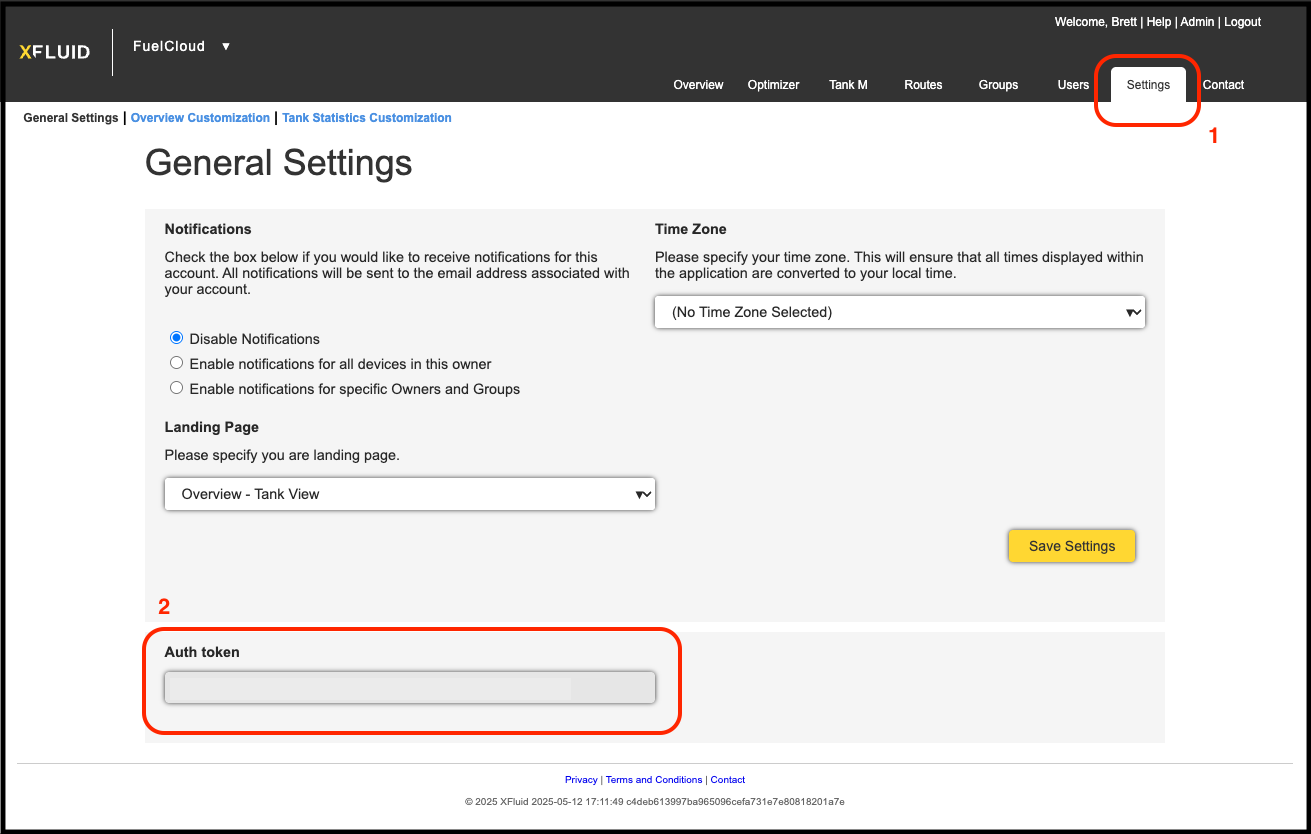
Task: Click the XFLUID logo
Action: pos(55,52)
